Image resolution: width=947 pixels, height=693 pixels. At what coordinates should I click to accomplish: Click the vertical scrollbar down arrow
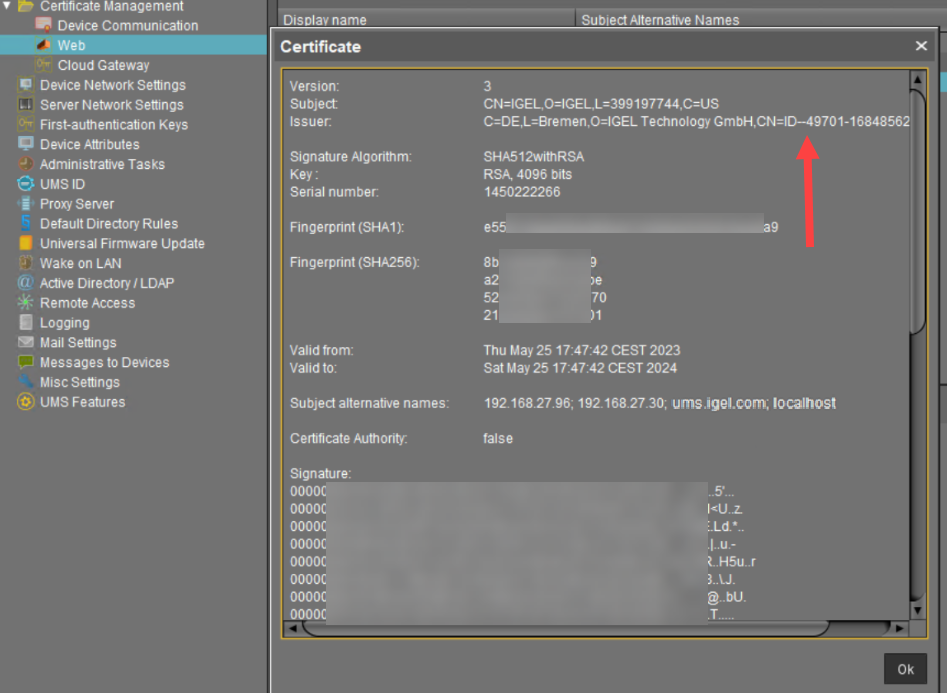pyautogui.click(x=917, y=608)
